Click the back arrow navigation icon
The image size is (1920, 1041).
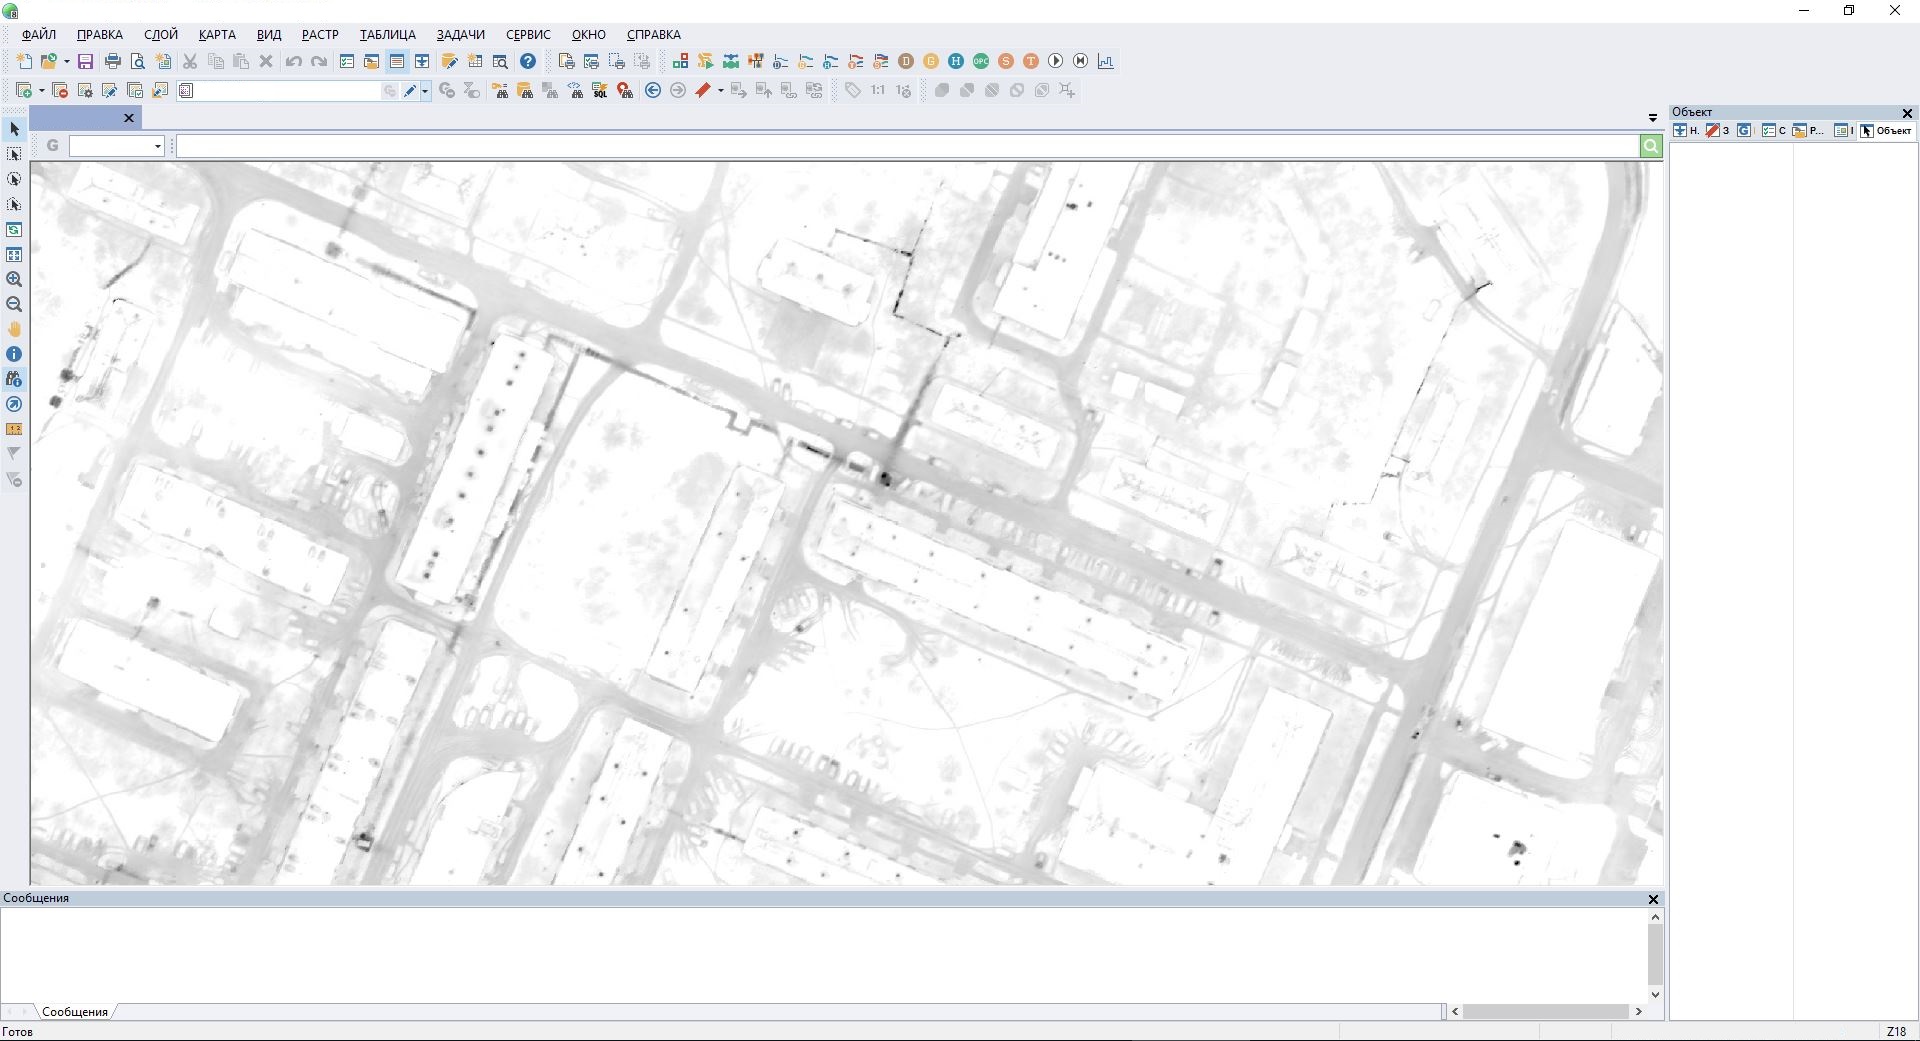pos(653,91)
